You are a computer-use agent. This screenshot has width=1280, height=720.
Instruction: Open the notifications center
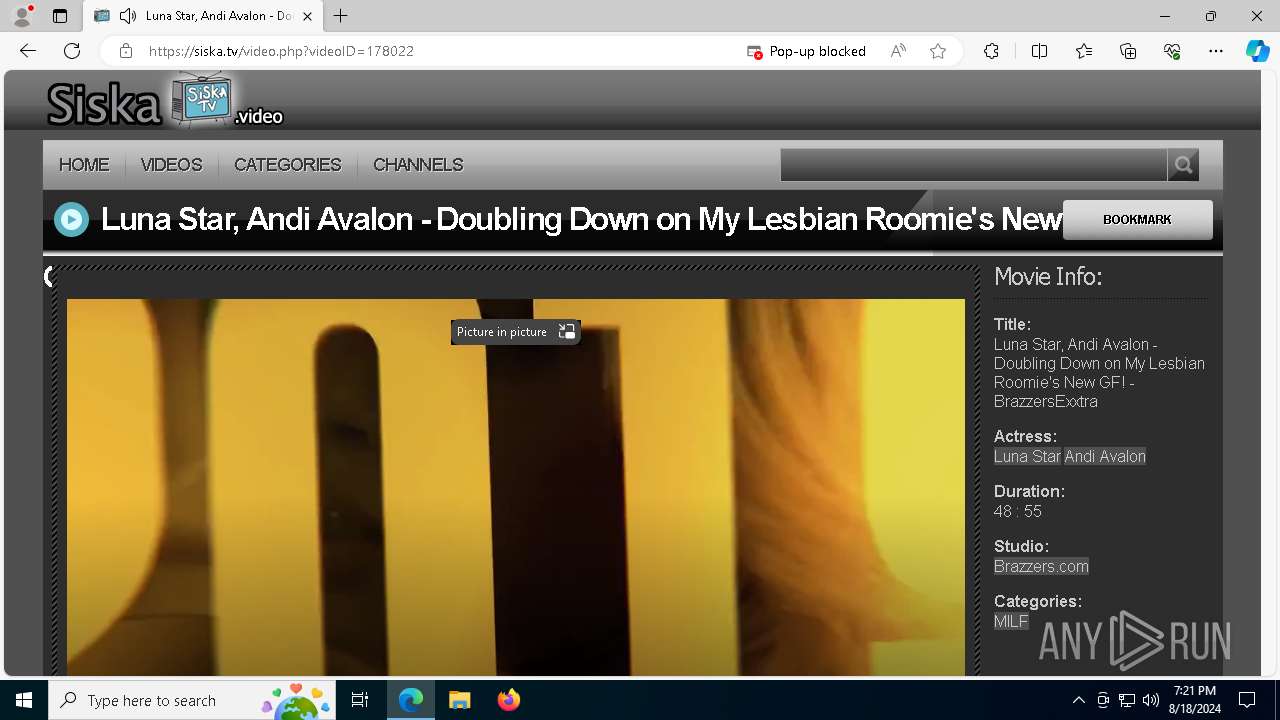(x=1247, y=700)
